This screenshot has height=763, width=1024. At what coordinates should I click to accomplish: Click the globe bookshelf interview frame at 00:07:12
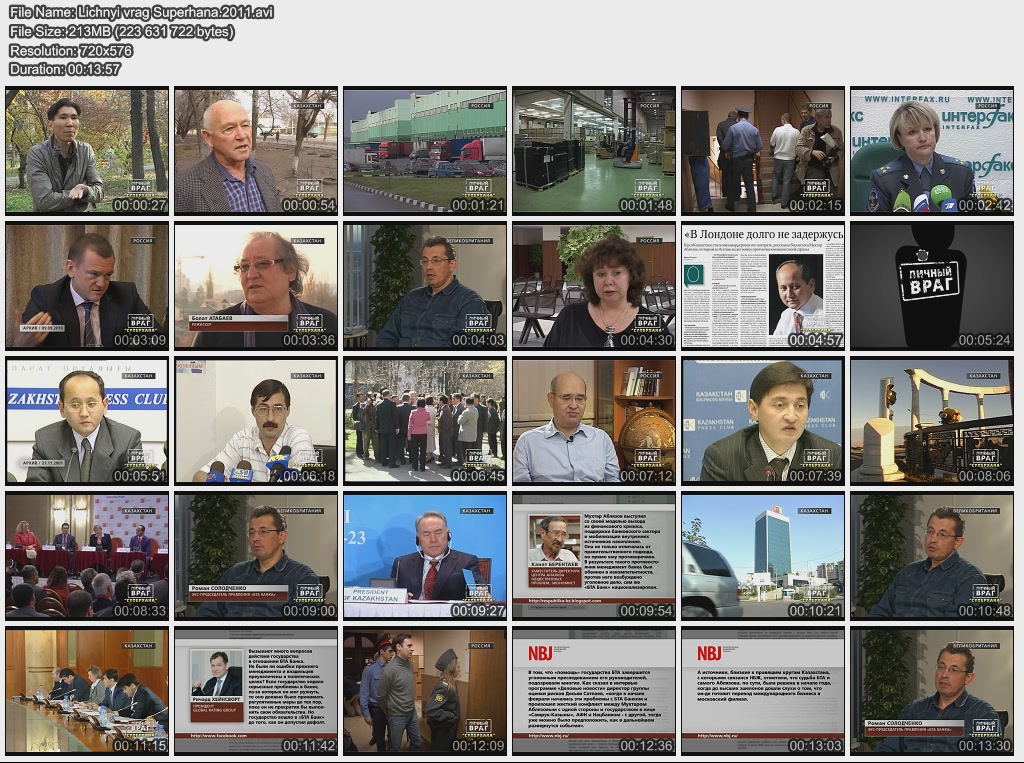click(x=594, y=421)
